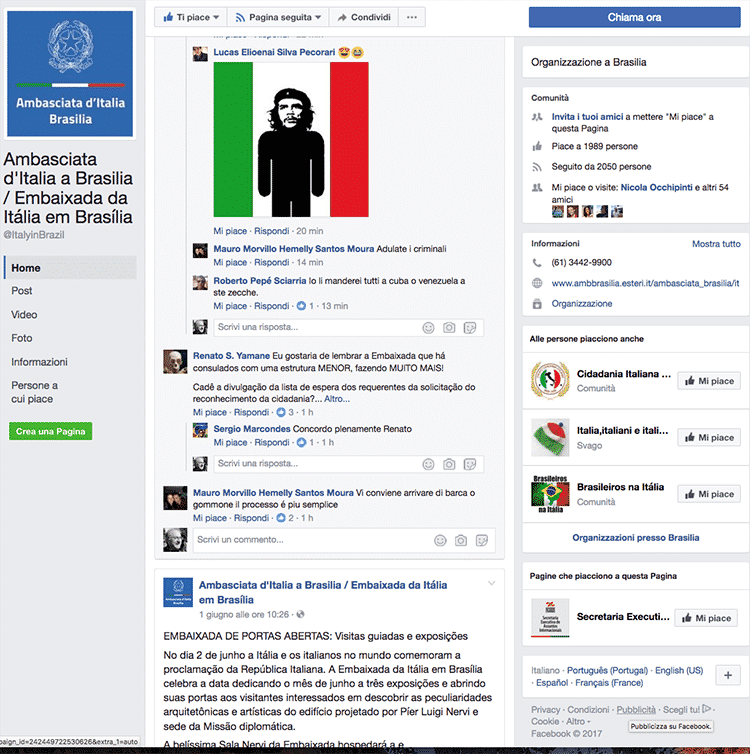Screen dimensions: 750x754
Task: Like the Cidadania Italiana page
Action: click(709, 381)
